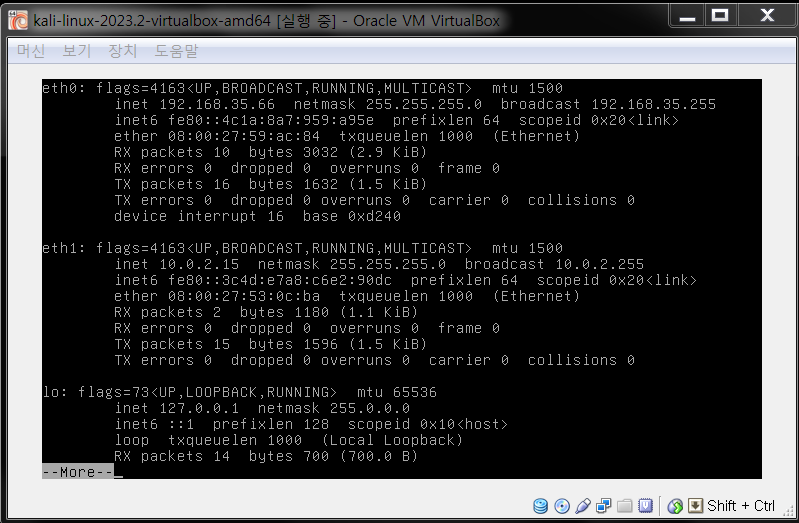The height and width of the screenshot is (523, 799).
Task: Click the eth1: interface label
Action: coord(65,248)
